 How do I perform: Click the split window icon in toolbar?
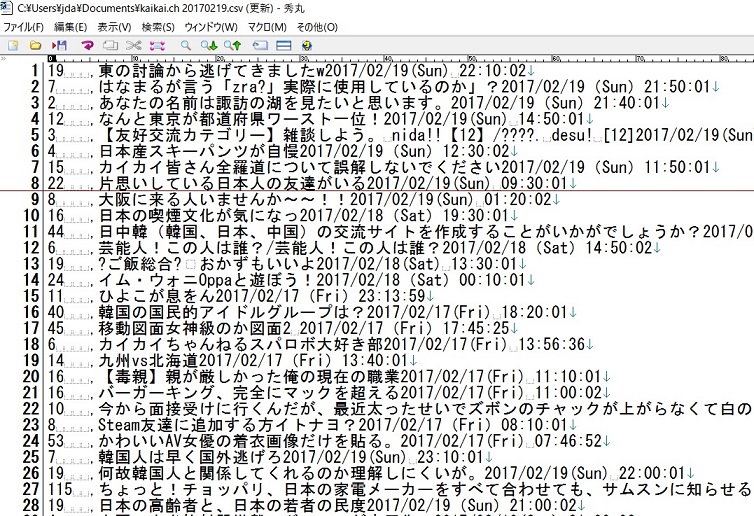(x=283, y=46)
